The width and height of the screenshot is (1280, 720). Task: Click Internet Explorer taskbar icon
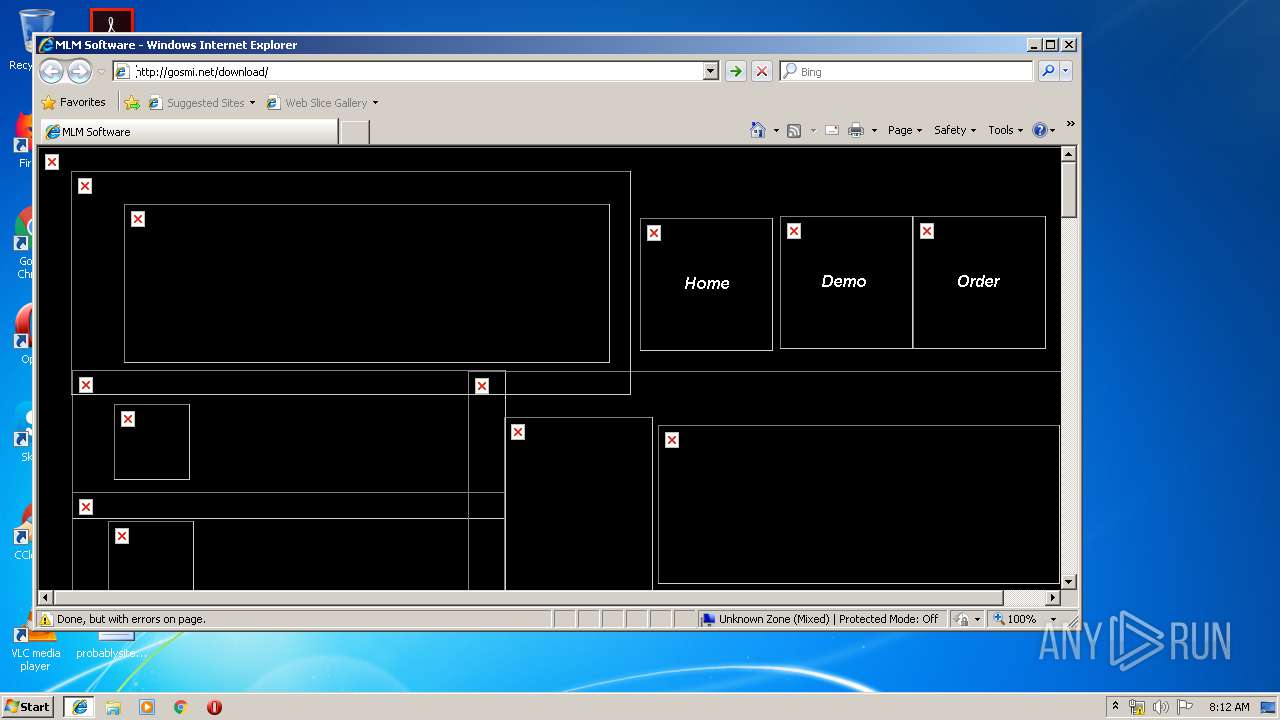pos(79,707)
